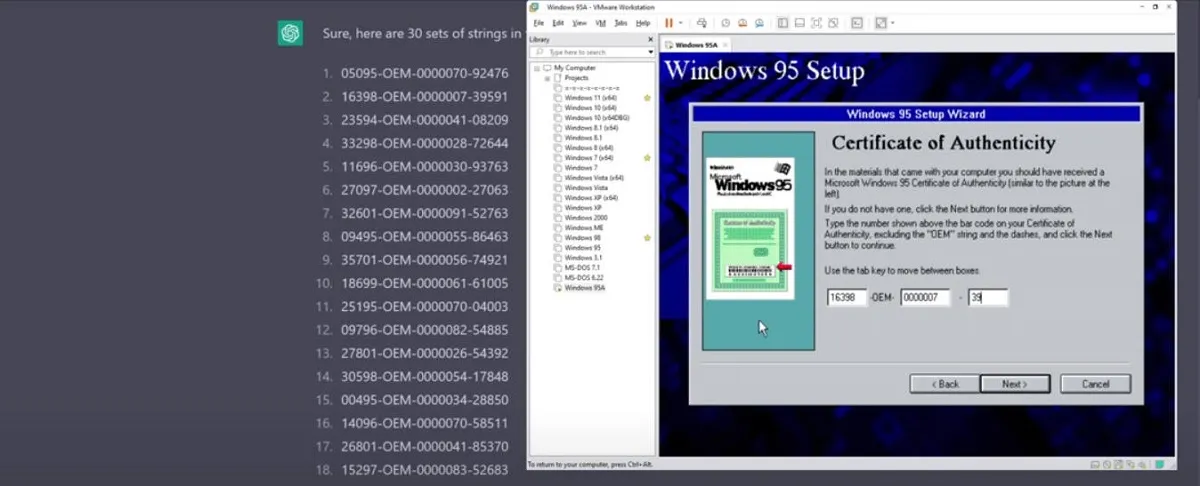Select Windows 10 (x64) in library
This screenshot has height=486, width=1200.
click(590, 108)
